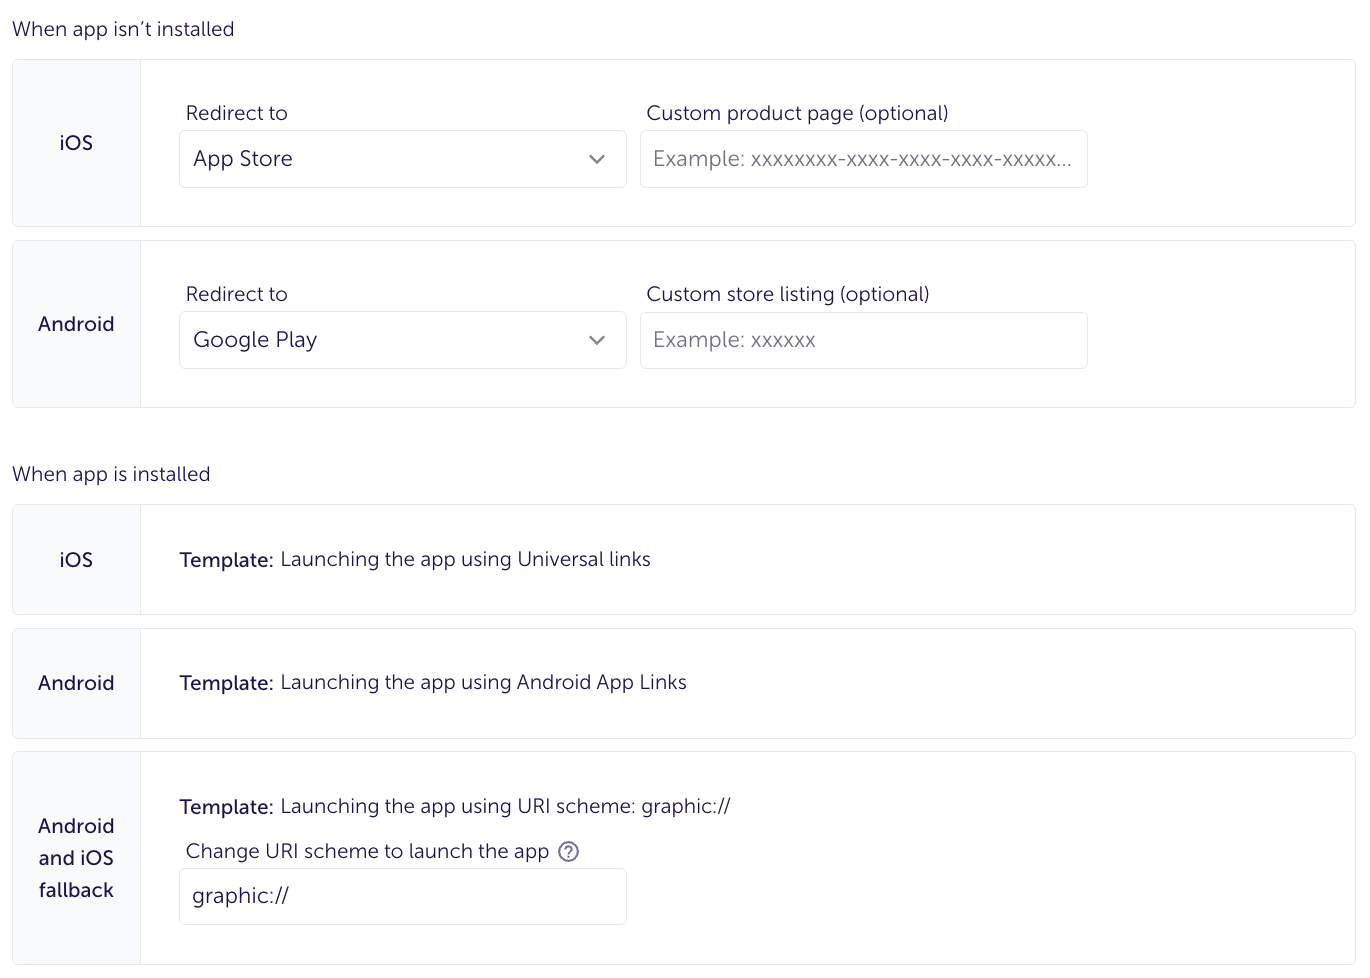Click the Redirect to label above App Store
Viewport: 1370px width, 978px height.
(237, 113)
